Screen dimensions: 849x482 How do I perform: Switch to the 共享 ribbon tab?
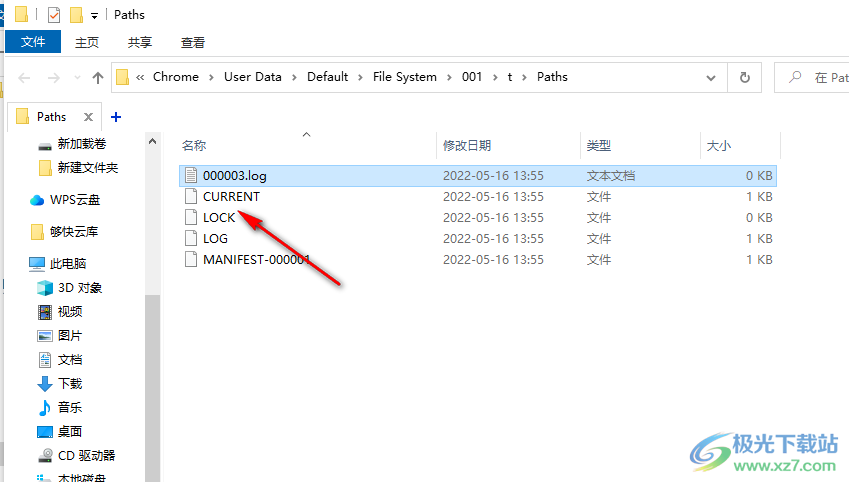(x=140, y=42)
